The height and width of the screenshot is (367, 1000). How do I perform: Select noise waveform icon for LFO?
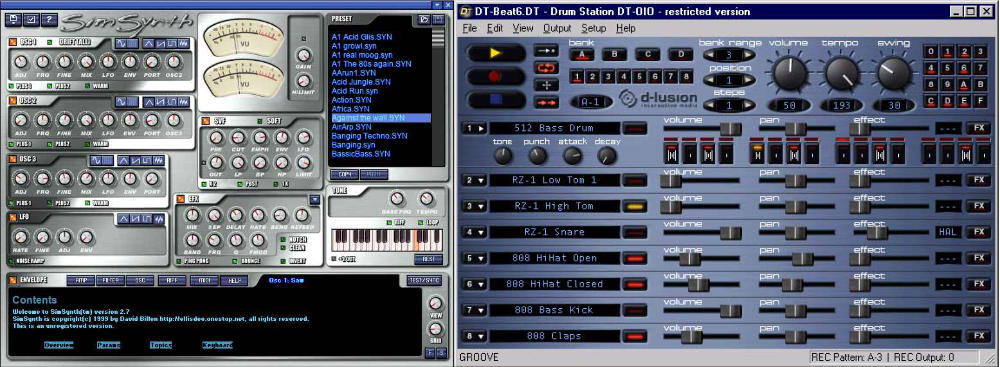click(159, 219)
